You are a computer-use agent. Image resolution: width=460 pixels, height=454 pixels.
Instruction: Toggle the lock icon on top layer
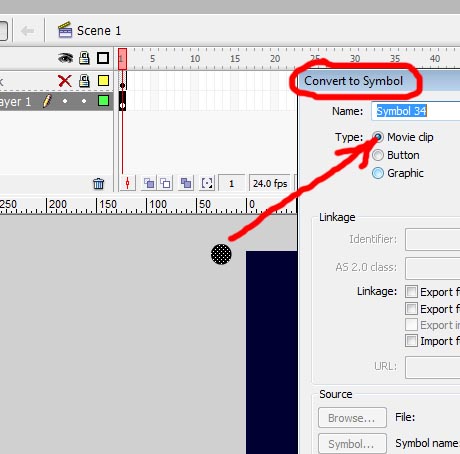84,81
